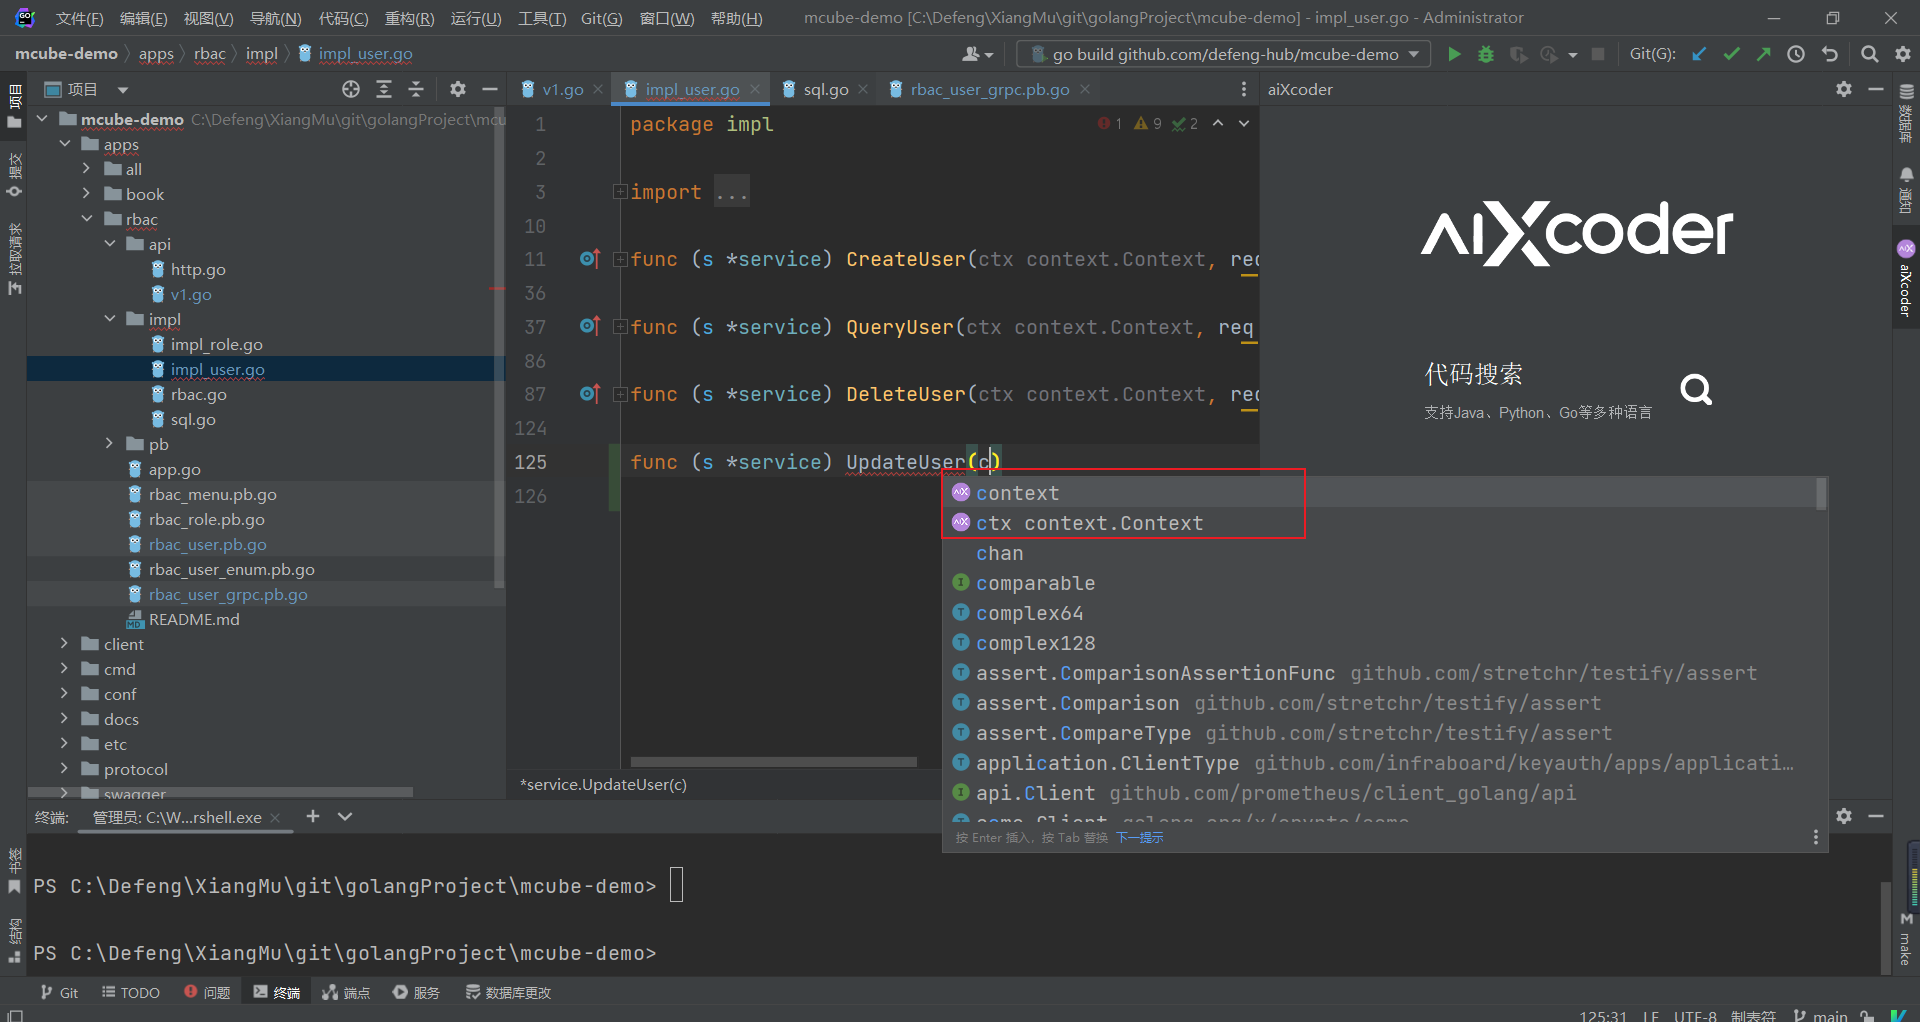Click UTF-8 encoding in status bar
The width and height of the screenshot is (1920, 1022).
(x=1695, y=1015)
